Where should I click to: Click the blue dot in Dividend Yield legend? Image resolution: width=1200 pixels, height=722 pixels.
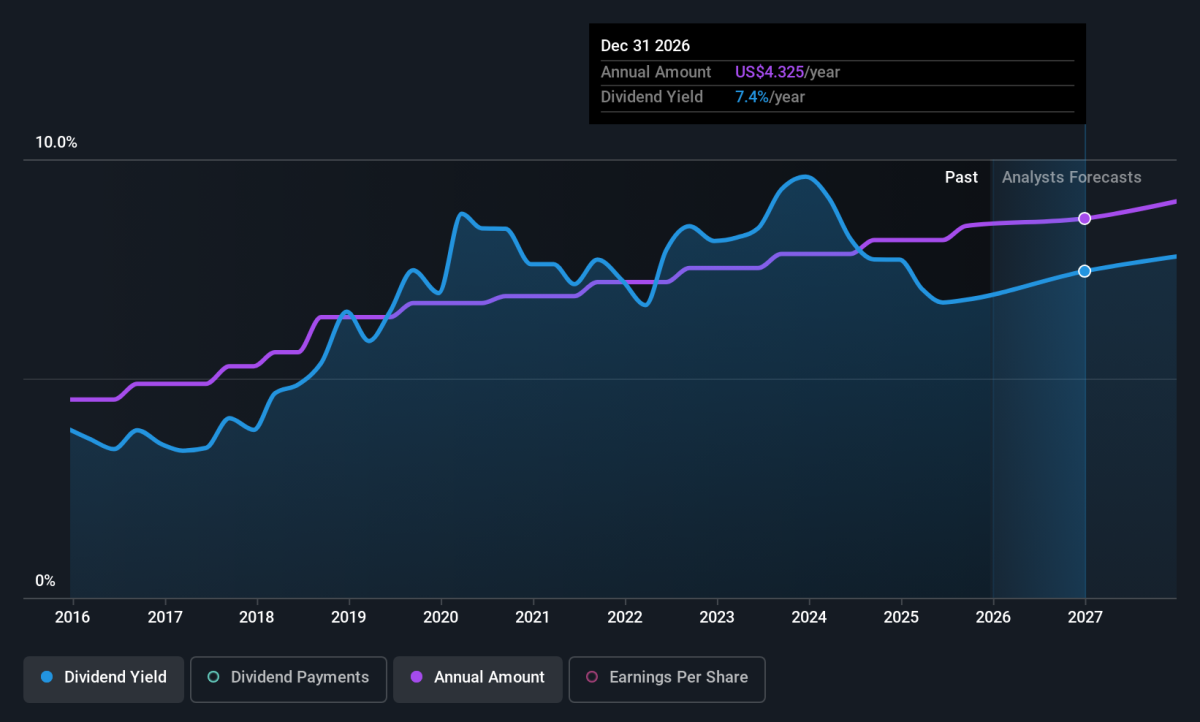click(x=47, y=678)
